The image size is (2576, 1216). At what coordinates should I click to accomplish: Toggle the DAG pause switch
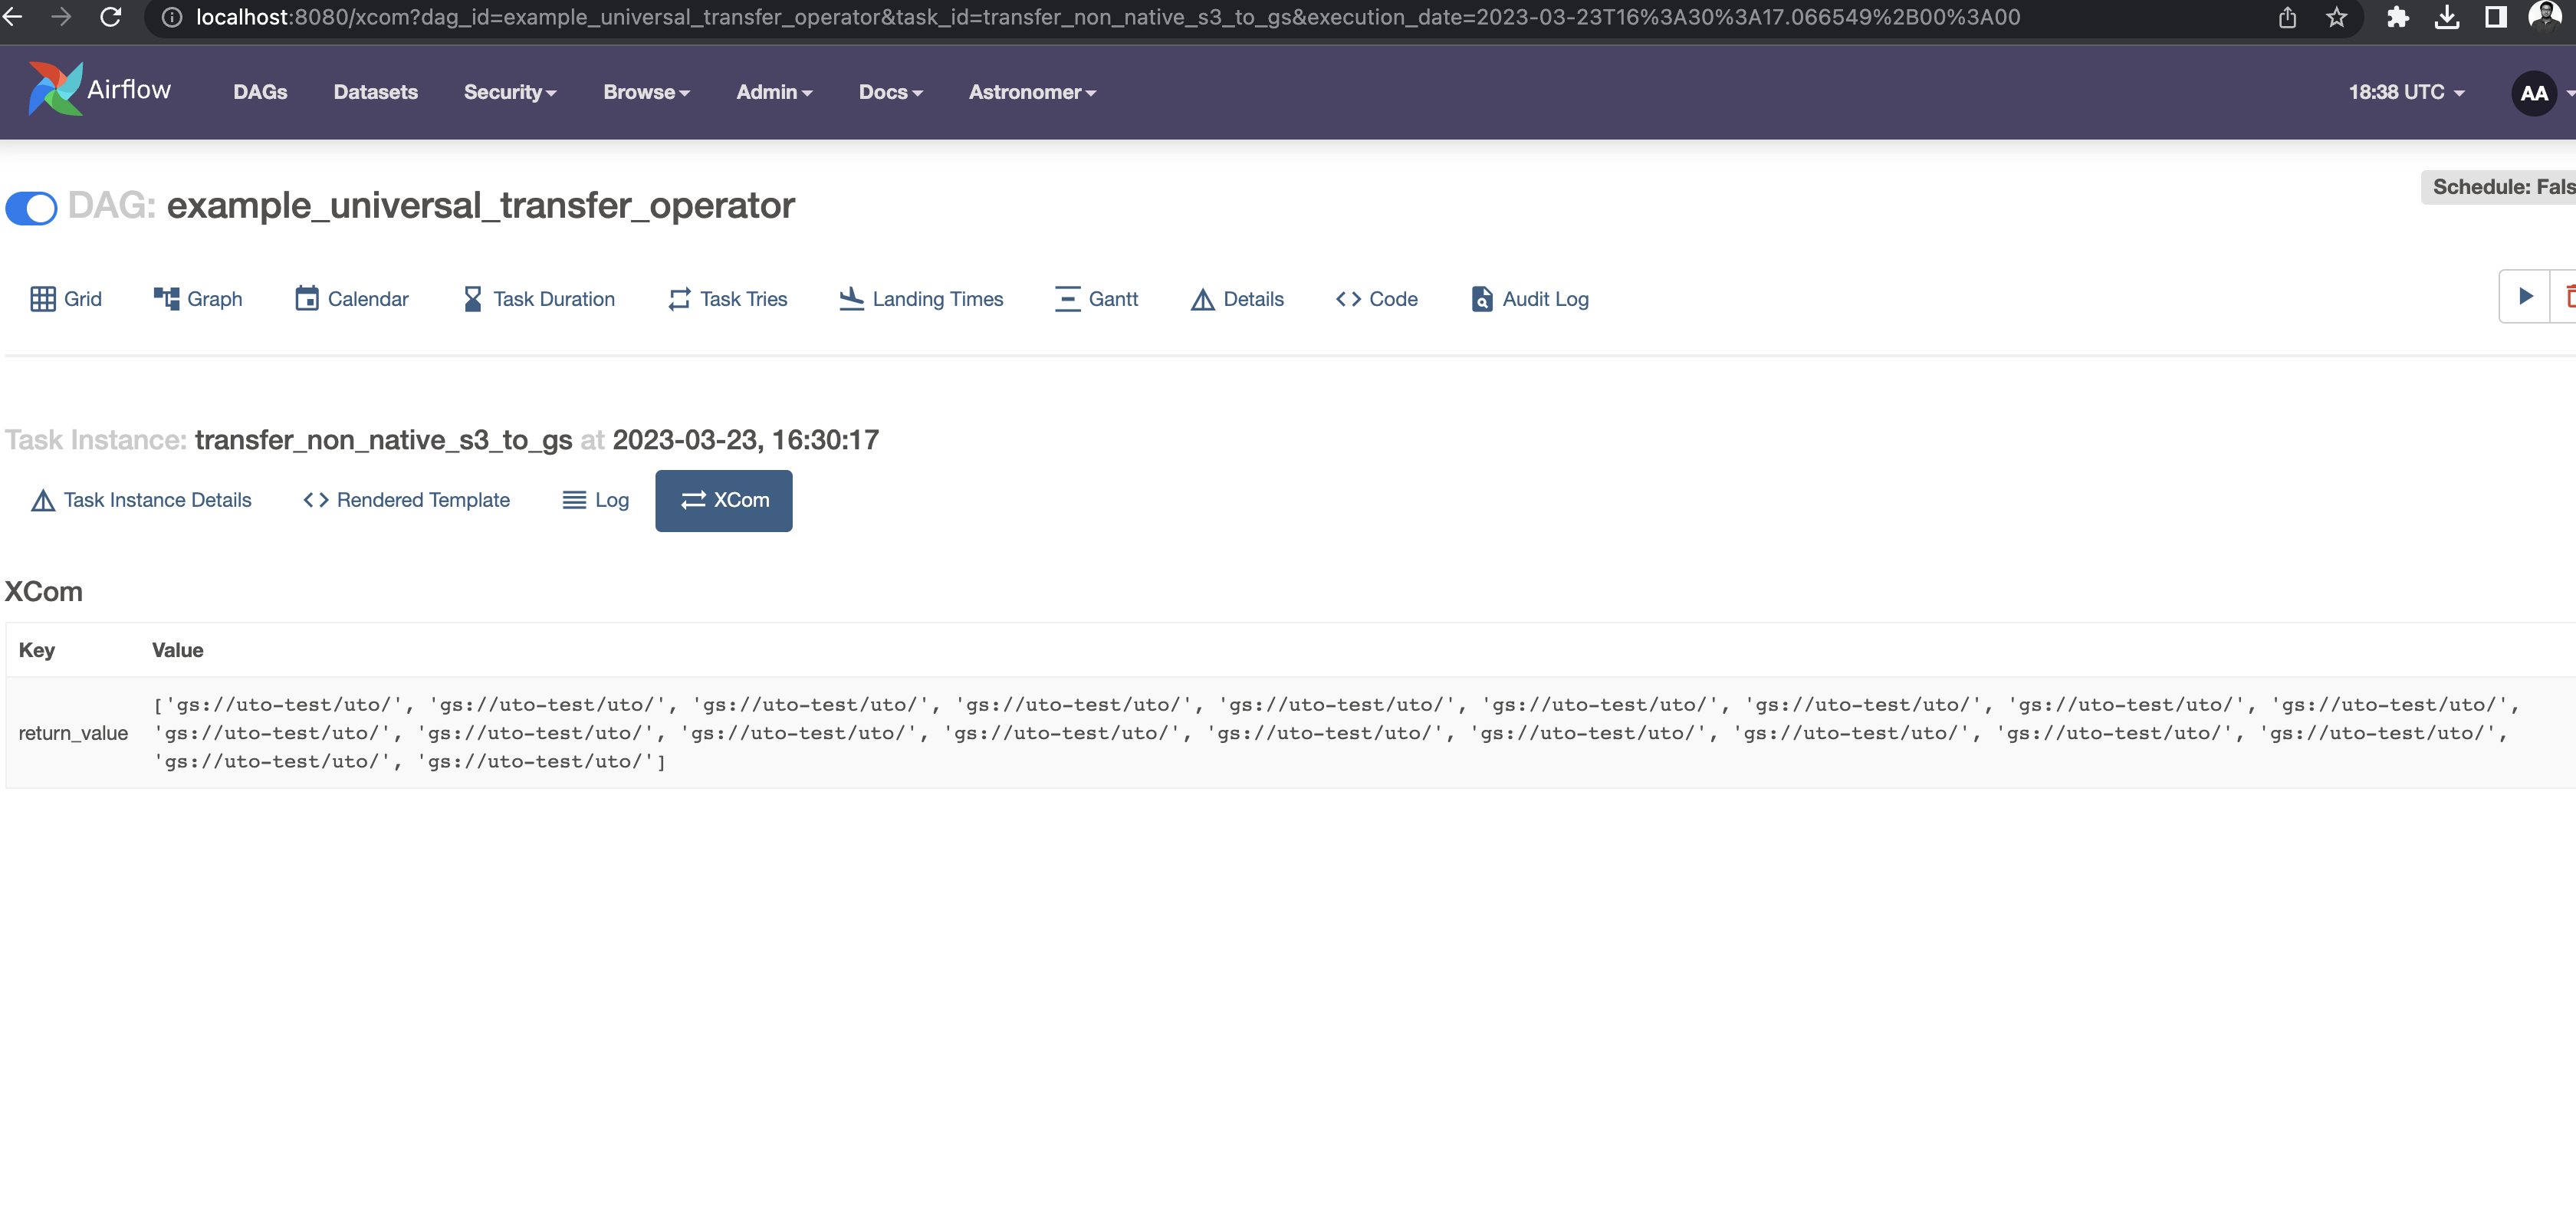pos(31,208)
